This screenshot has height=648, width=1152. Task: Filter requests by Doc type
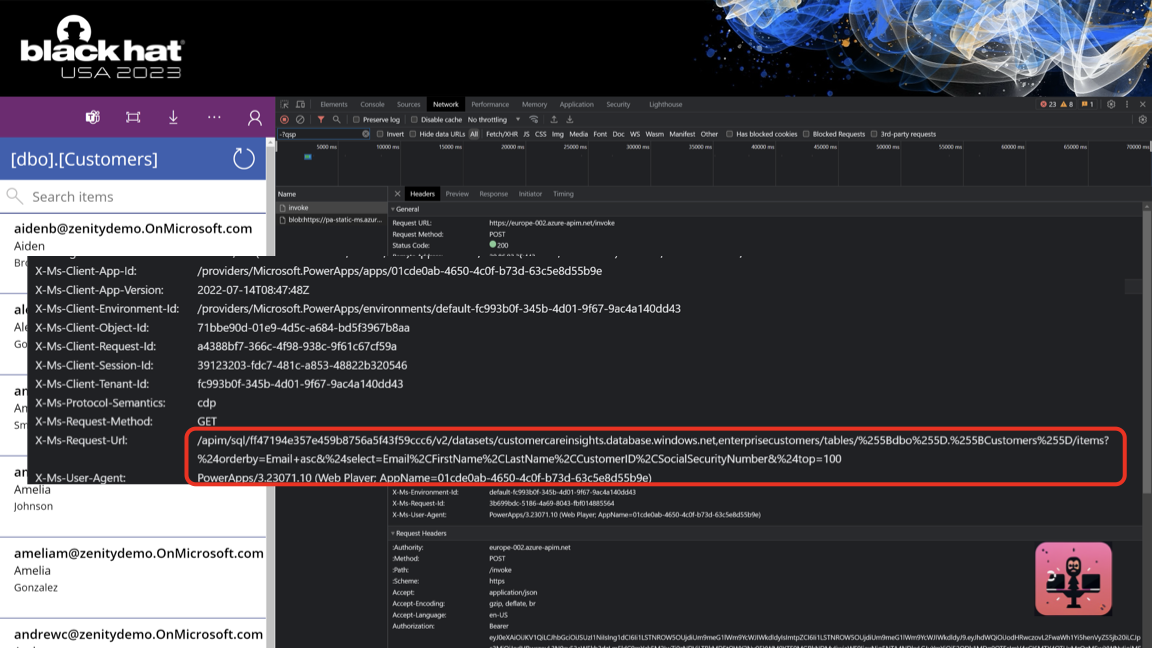(x=619, y=134)
